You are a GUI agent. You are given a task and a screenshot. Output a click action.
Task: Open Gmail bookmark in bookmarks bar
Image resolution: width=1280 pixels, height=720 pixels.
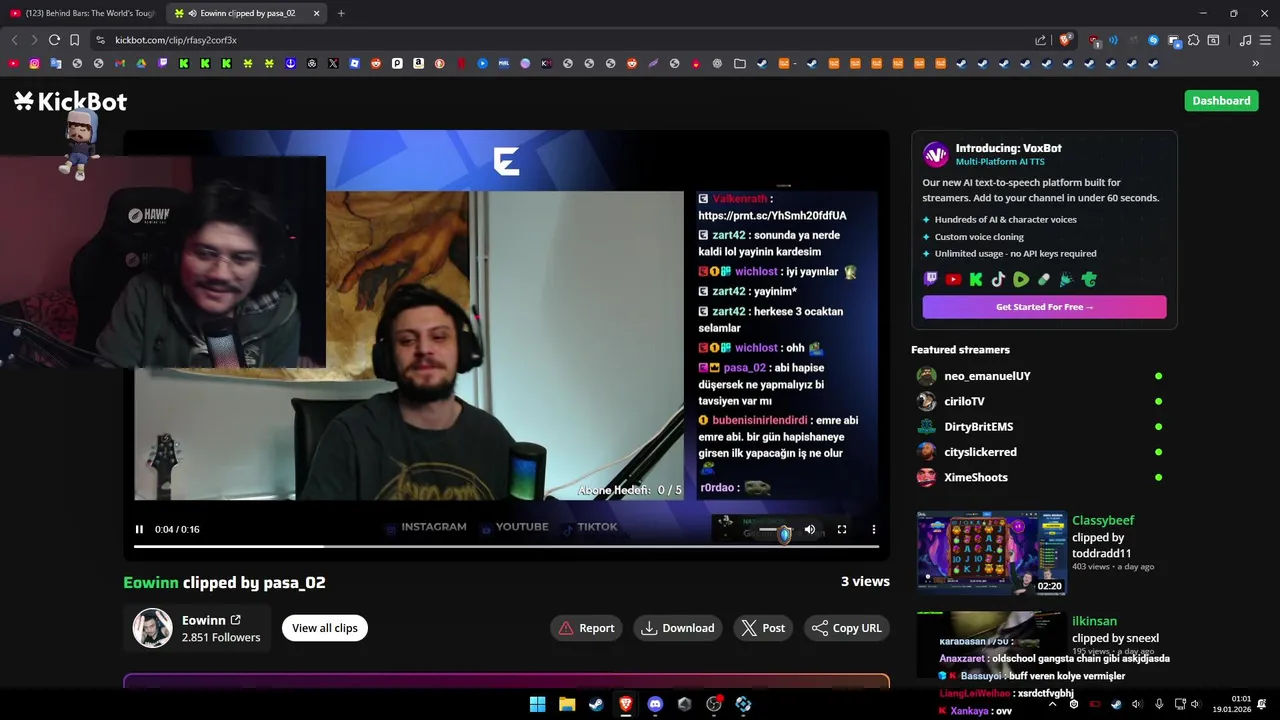tap(120, 63)
